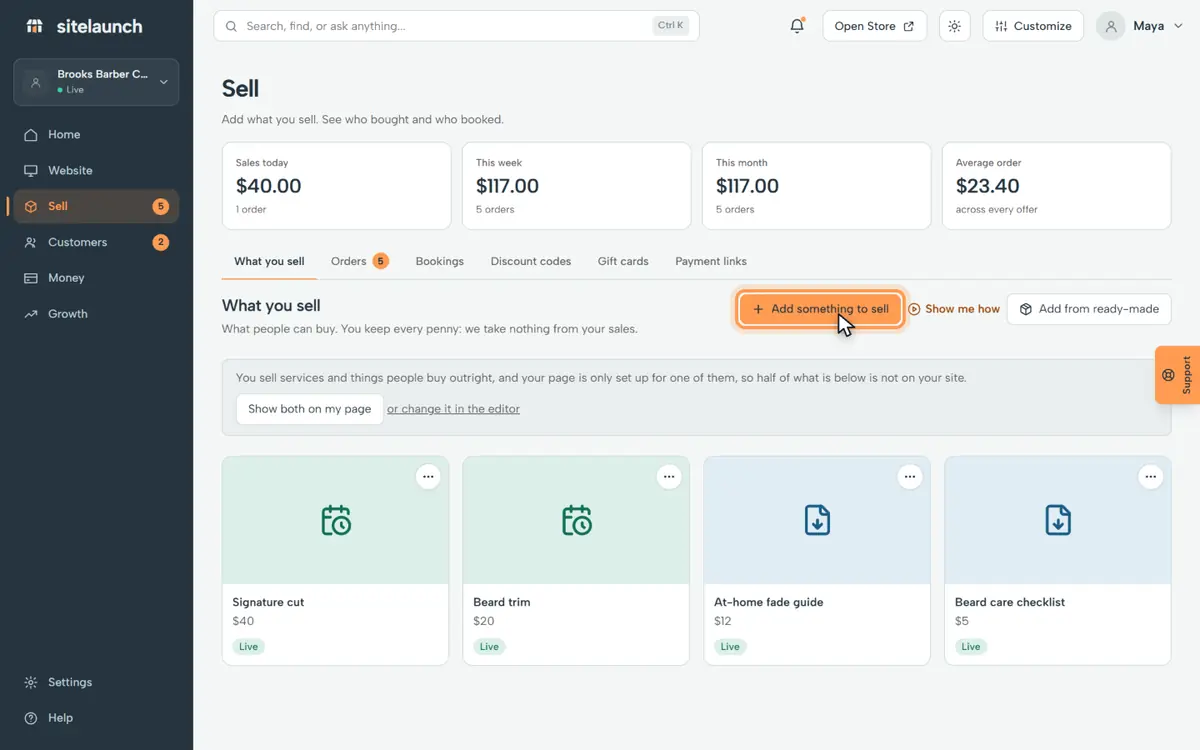Open the Maya account dropdown chevron
Viewport: 1200px width, 750px height.
1176,26
